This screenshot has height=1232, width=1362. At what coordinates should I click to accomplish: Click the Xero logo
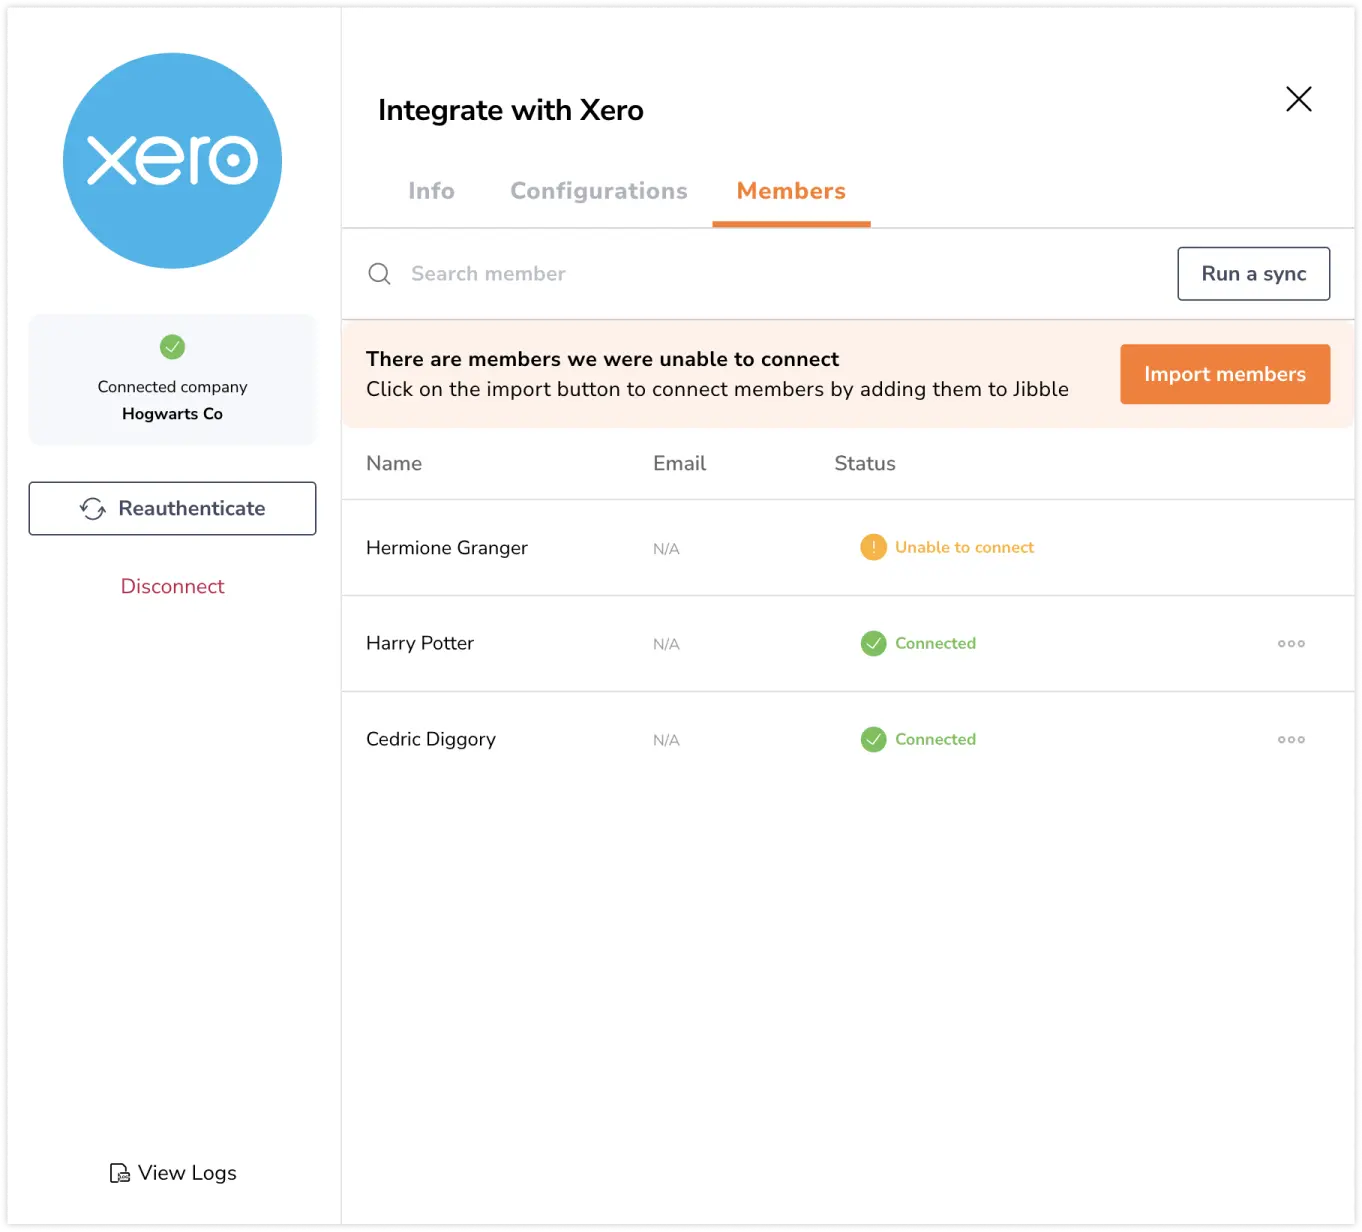[172, 161]
